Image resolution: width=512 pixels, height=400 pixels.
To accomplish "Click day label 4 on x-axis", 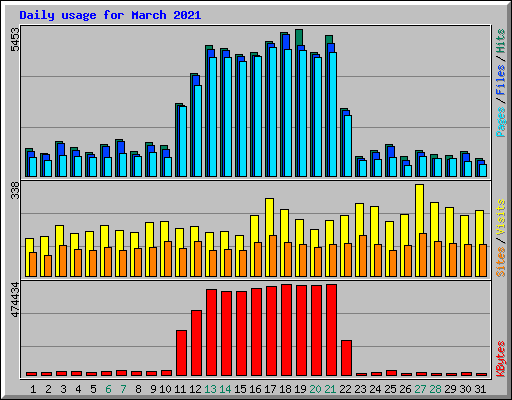I will pos(78,389).
